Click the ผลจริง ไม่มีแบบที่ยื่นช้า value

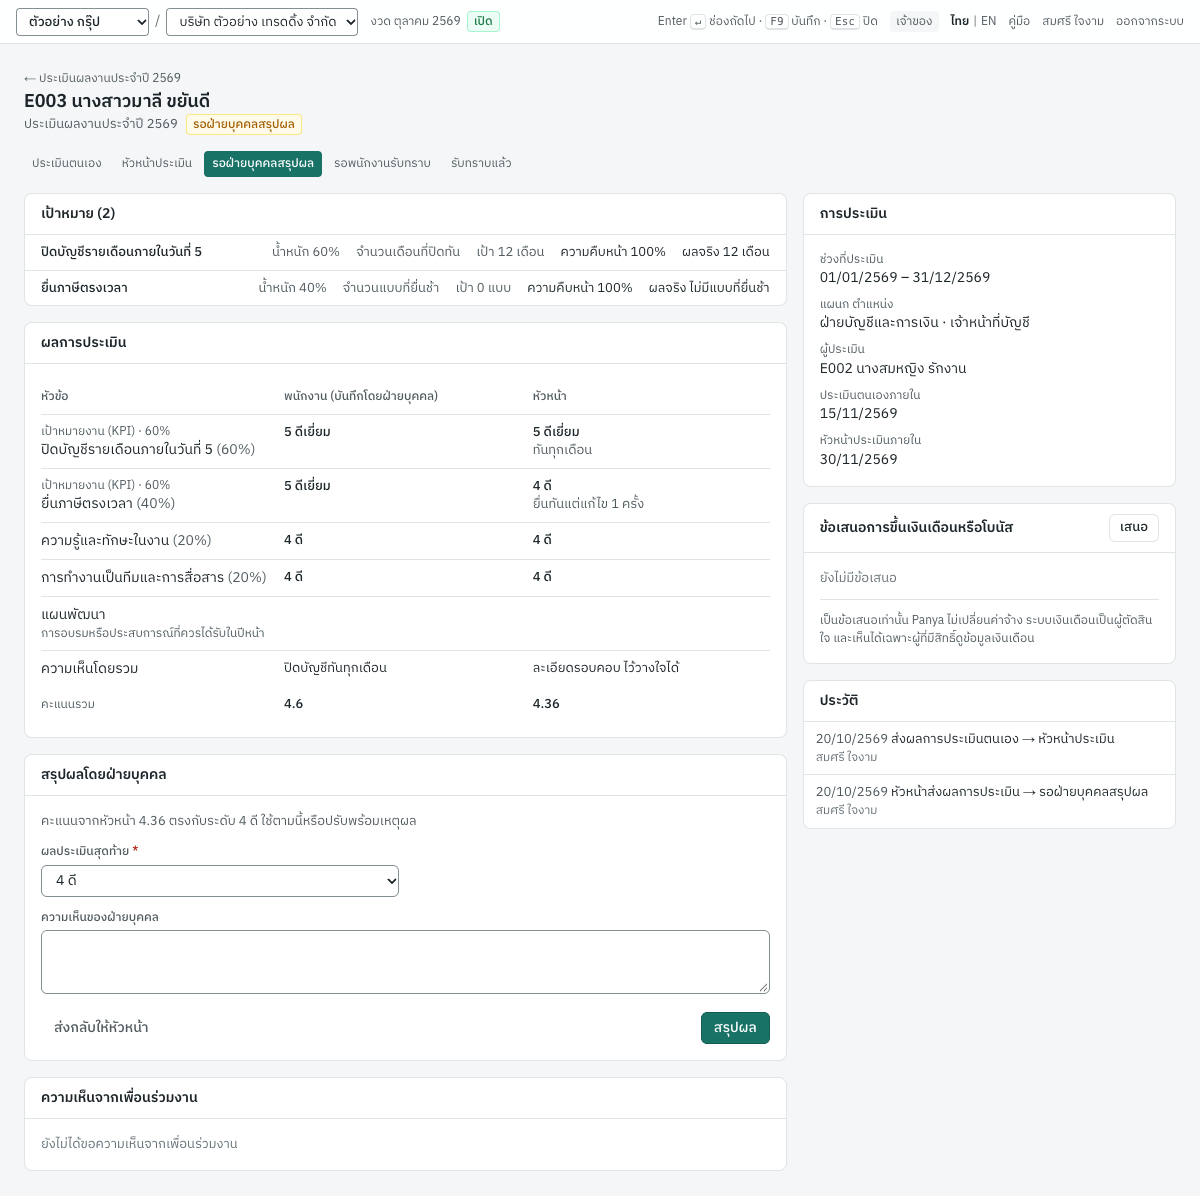tap(709, 288)
